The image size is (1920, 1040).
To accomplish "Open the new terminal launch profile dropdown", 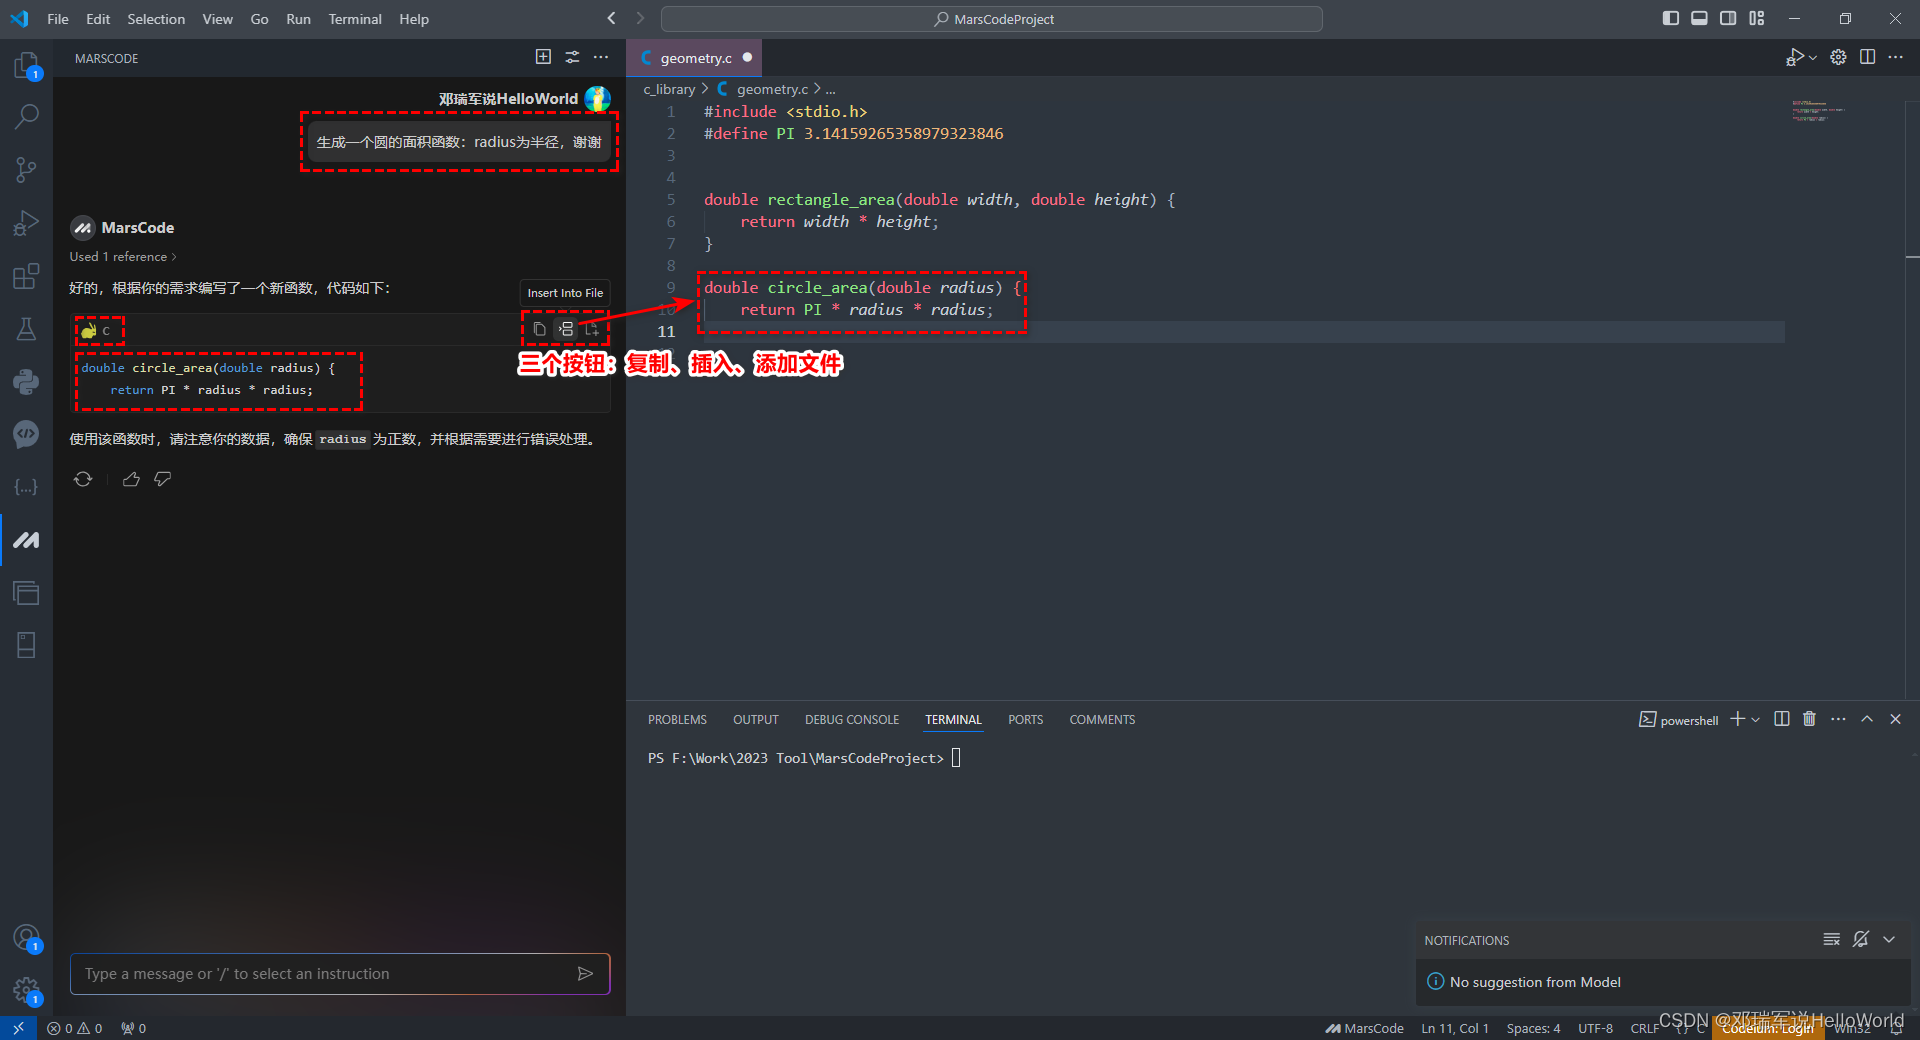I will 1756,720.
